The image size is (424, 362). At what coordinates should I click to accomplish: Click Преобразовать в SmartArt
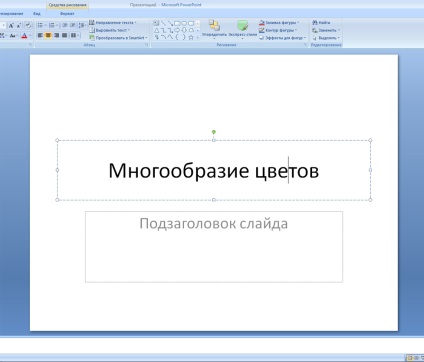coord(118,38)
